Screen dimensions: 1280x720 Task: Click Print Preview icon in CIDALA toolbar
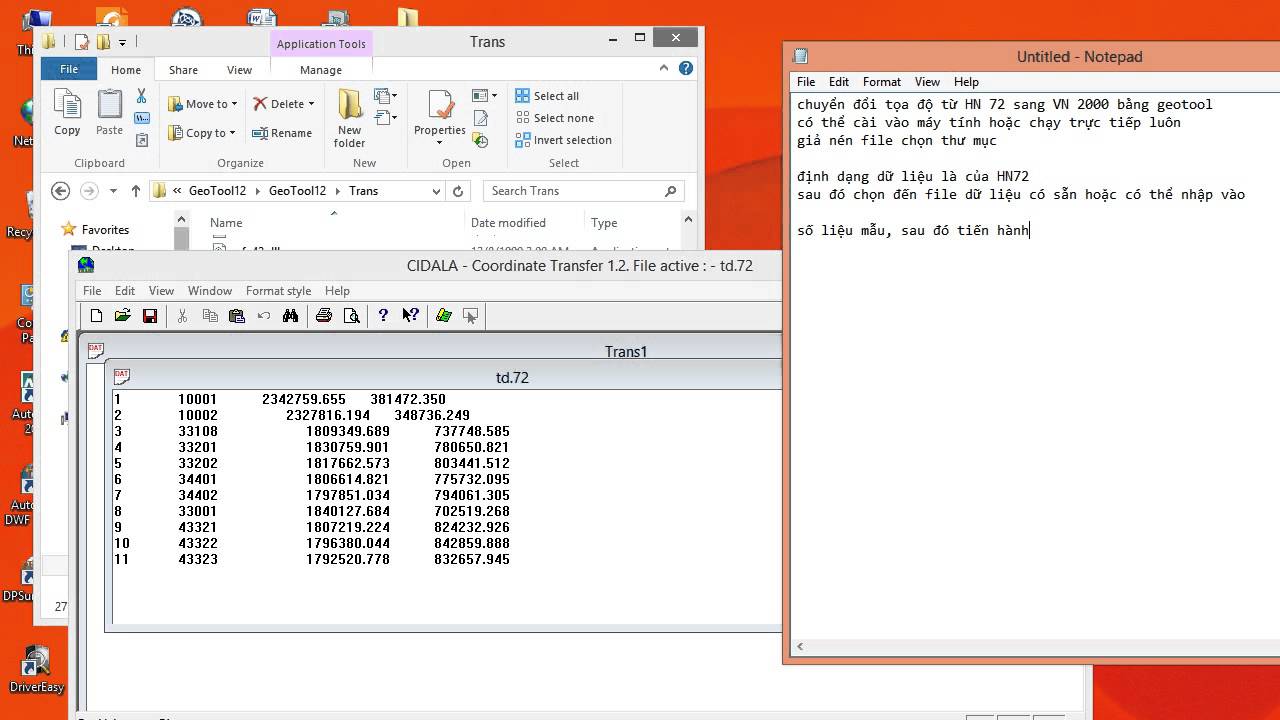point(351,316)
